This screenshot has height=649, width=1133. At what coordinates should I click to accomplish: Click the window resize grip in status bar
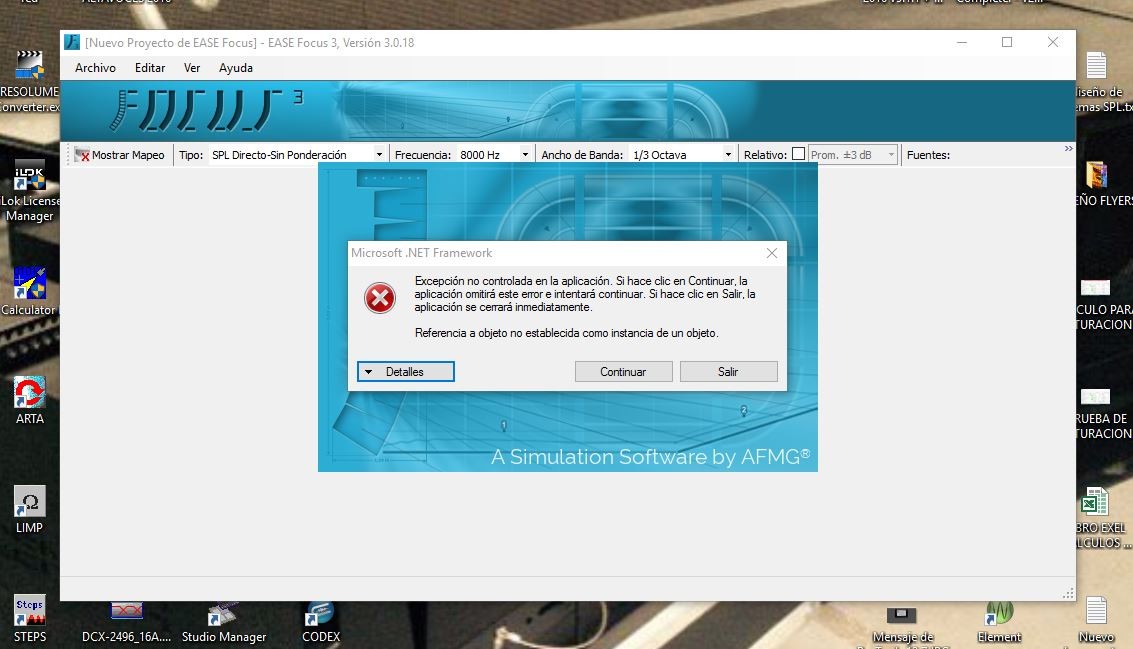point(1068,593)
